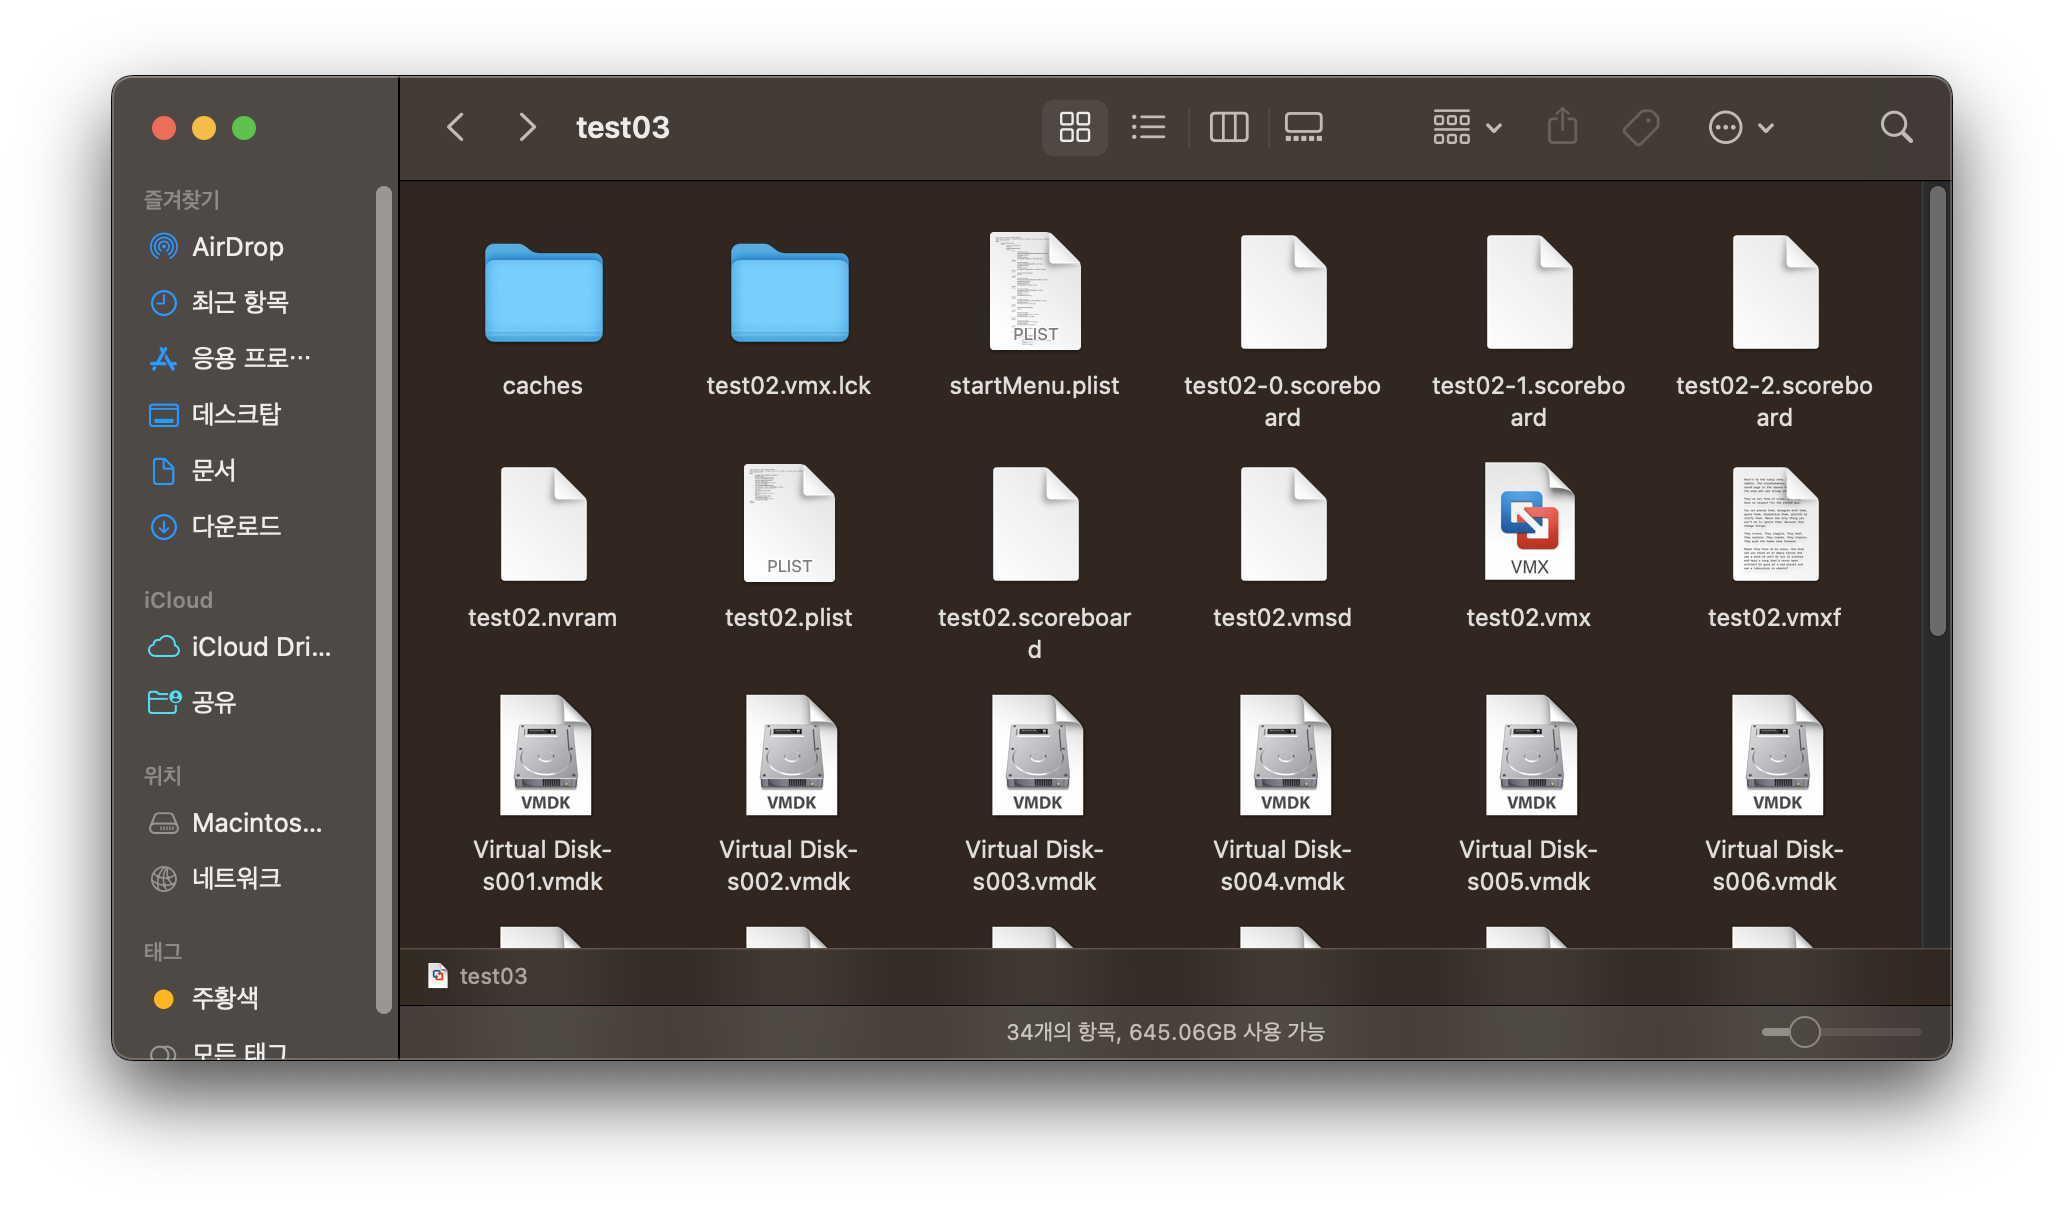Open AirDrop in sidebar
Viewport: 2064px width, 1208px height.
tap(237, 247)
